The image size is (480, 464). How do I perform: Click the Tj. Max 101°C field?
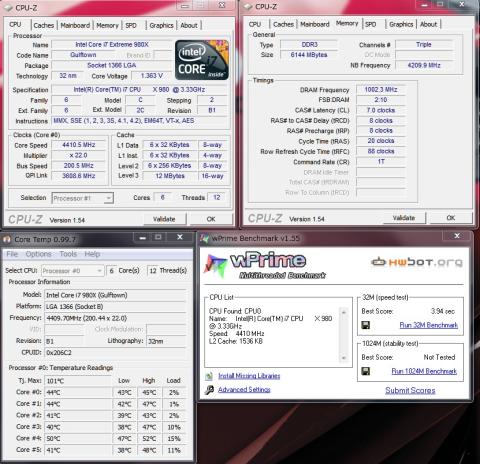[78, 381]
